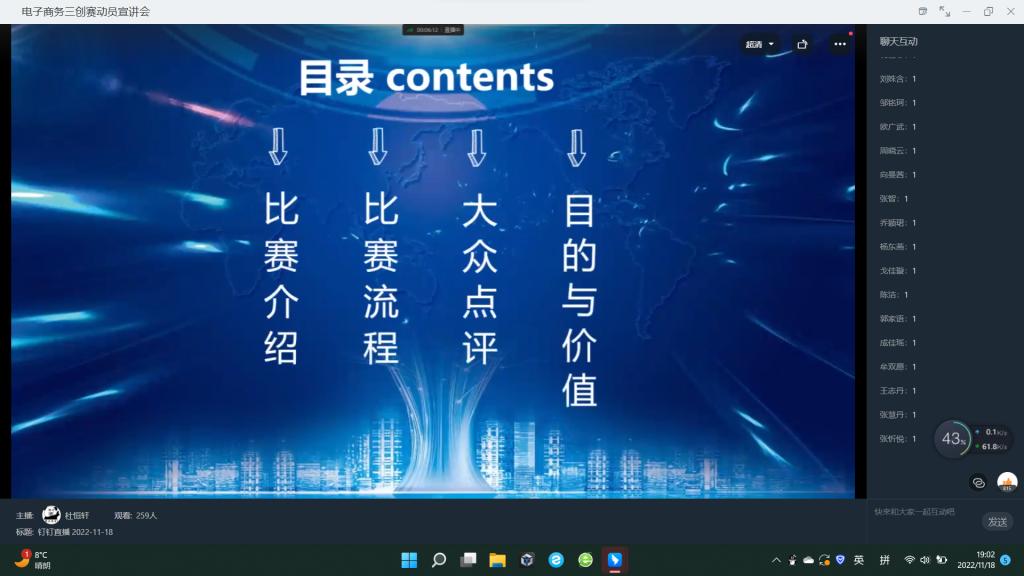1024x576 pixels.
Task: Click the live duration indicator at video top
Action: click(x=433, y=30)
